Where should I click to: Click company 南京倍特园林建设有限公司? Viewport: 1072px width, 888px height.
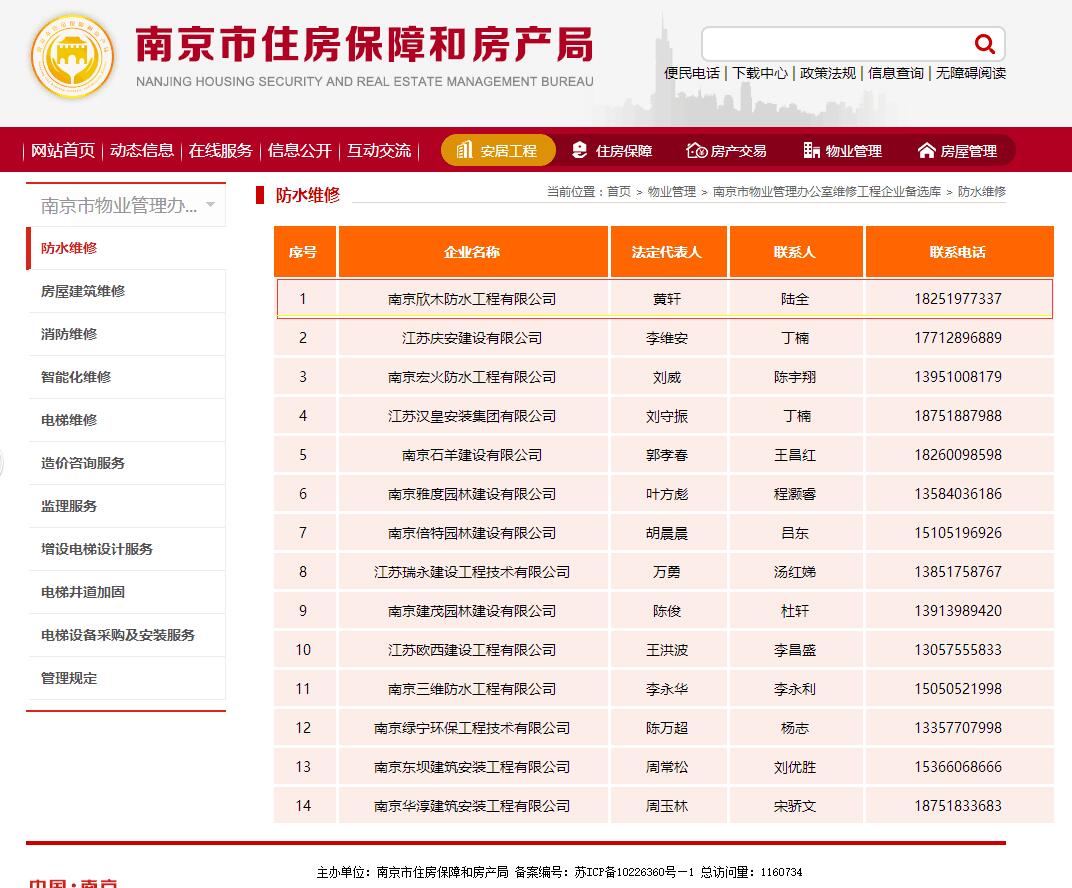click(472, 533)
